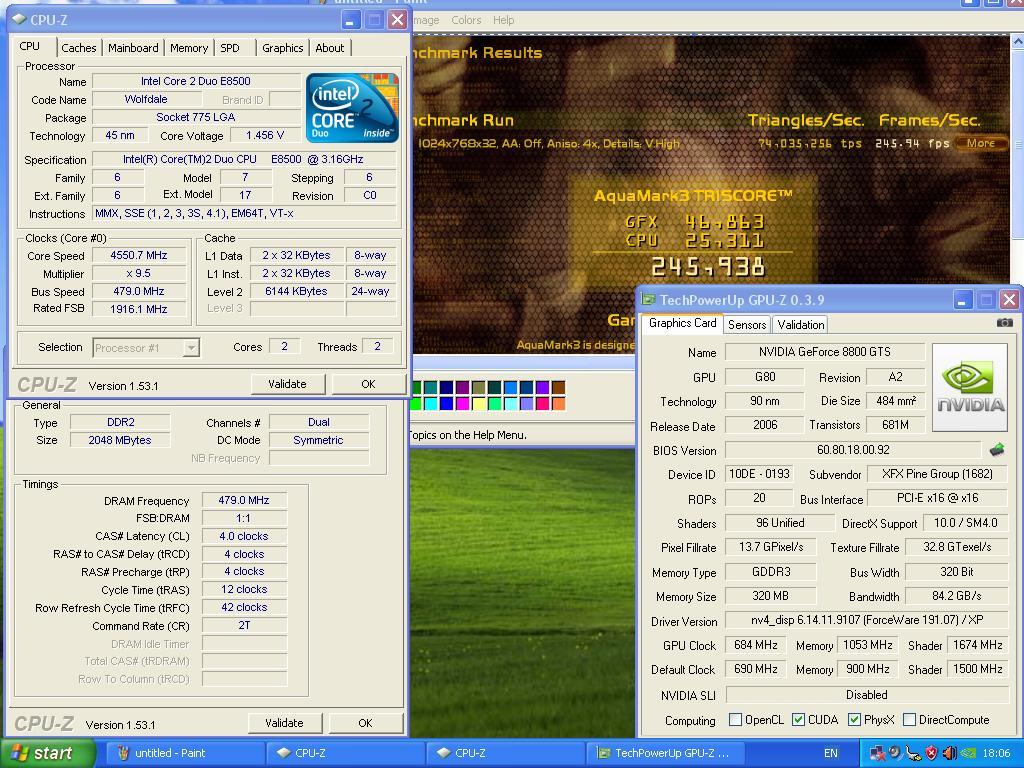
Task: Select the Graphics Card tab in GPU-Z
Action: coord(682,323)
